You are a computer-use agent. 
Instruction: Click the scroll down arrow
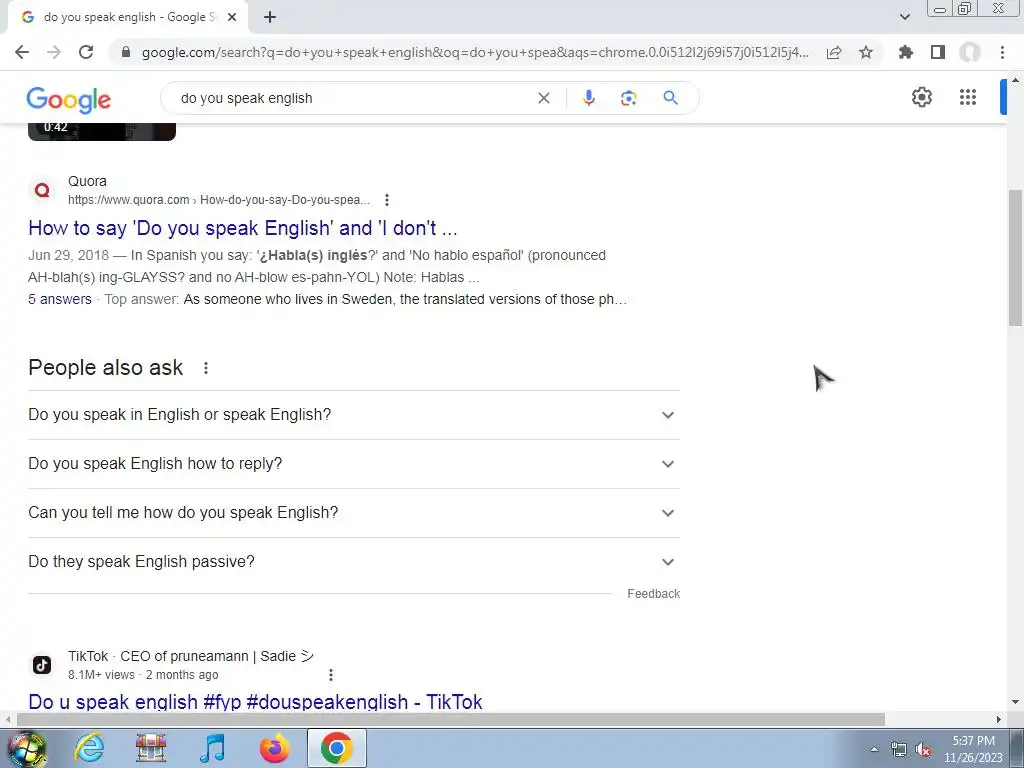click(1015, 702)
